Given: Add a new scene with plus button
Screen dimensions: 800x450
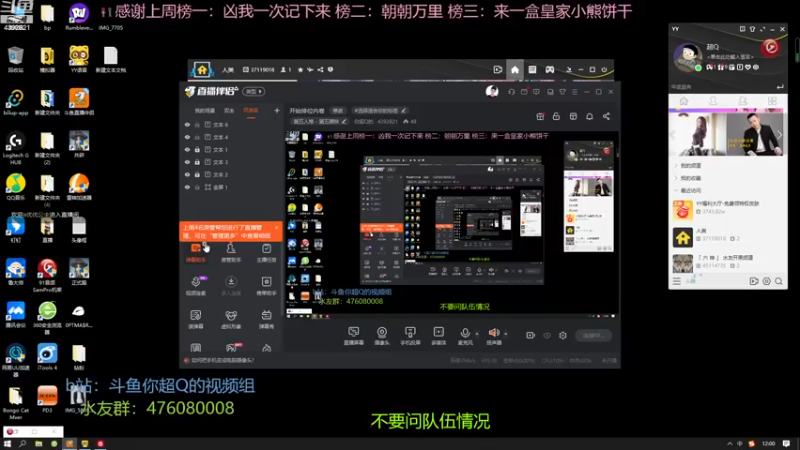Looking at the screenshot, I should (x=277, y=110).
